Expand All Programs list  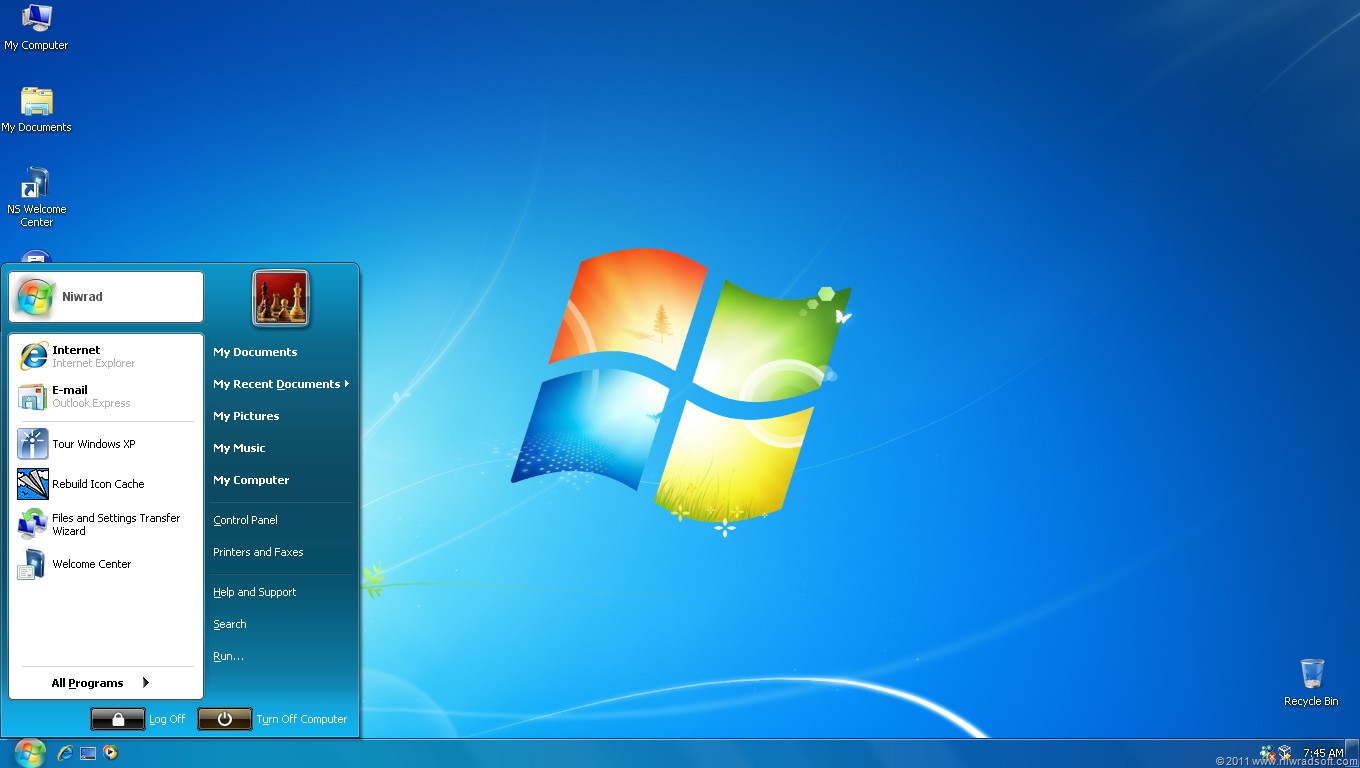click(100, 683)
